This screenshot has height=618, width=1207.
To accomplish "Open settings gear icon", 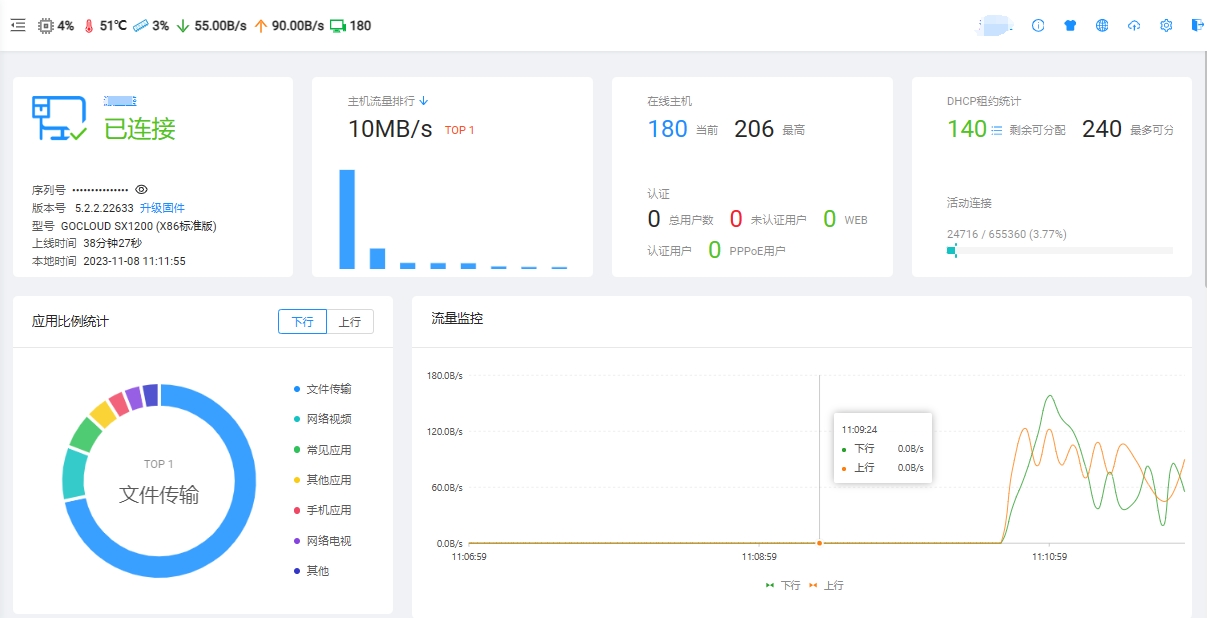I will click(1166, 26).
